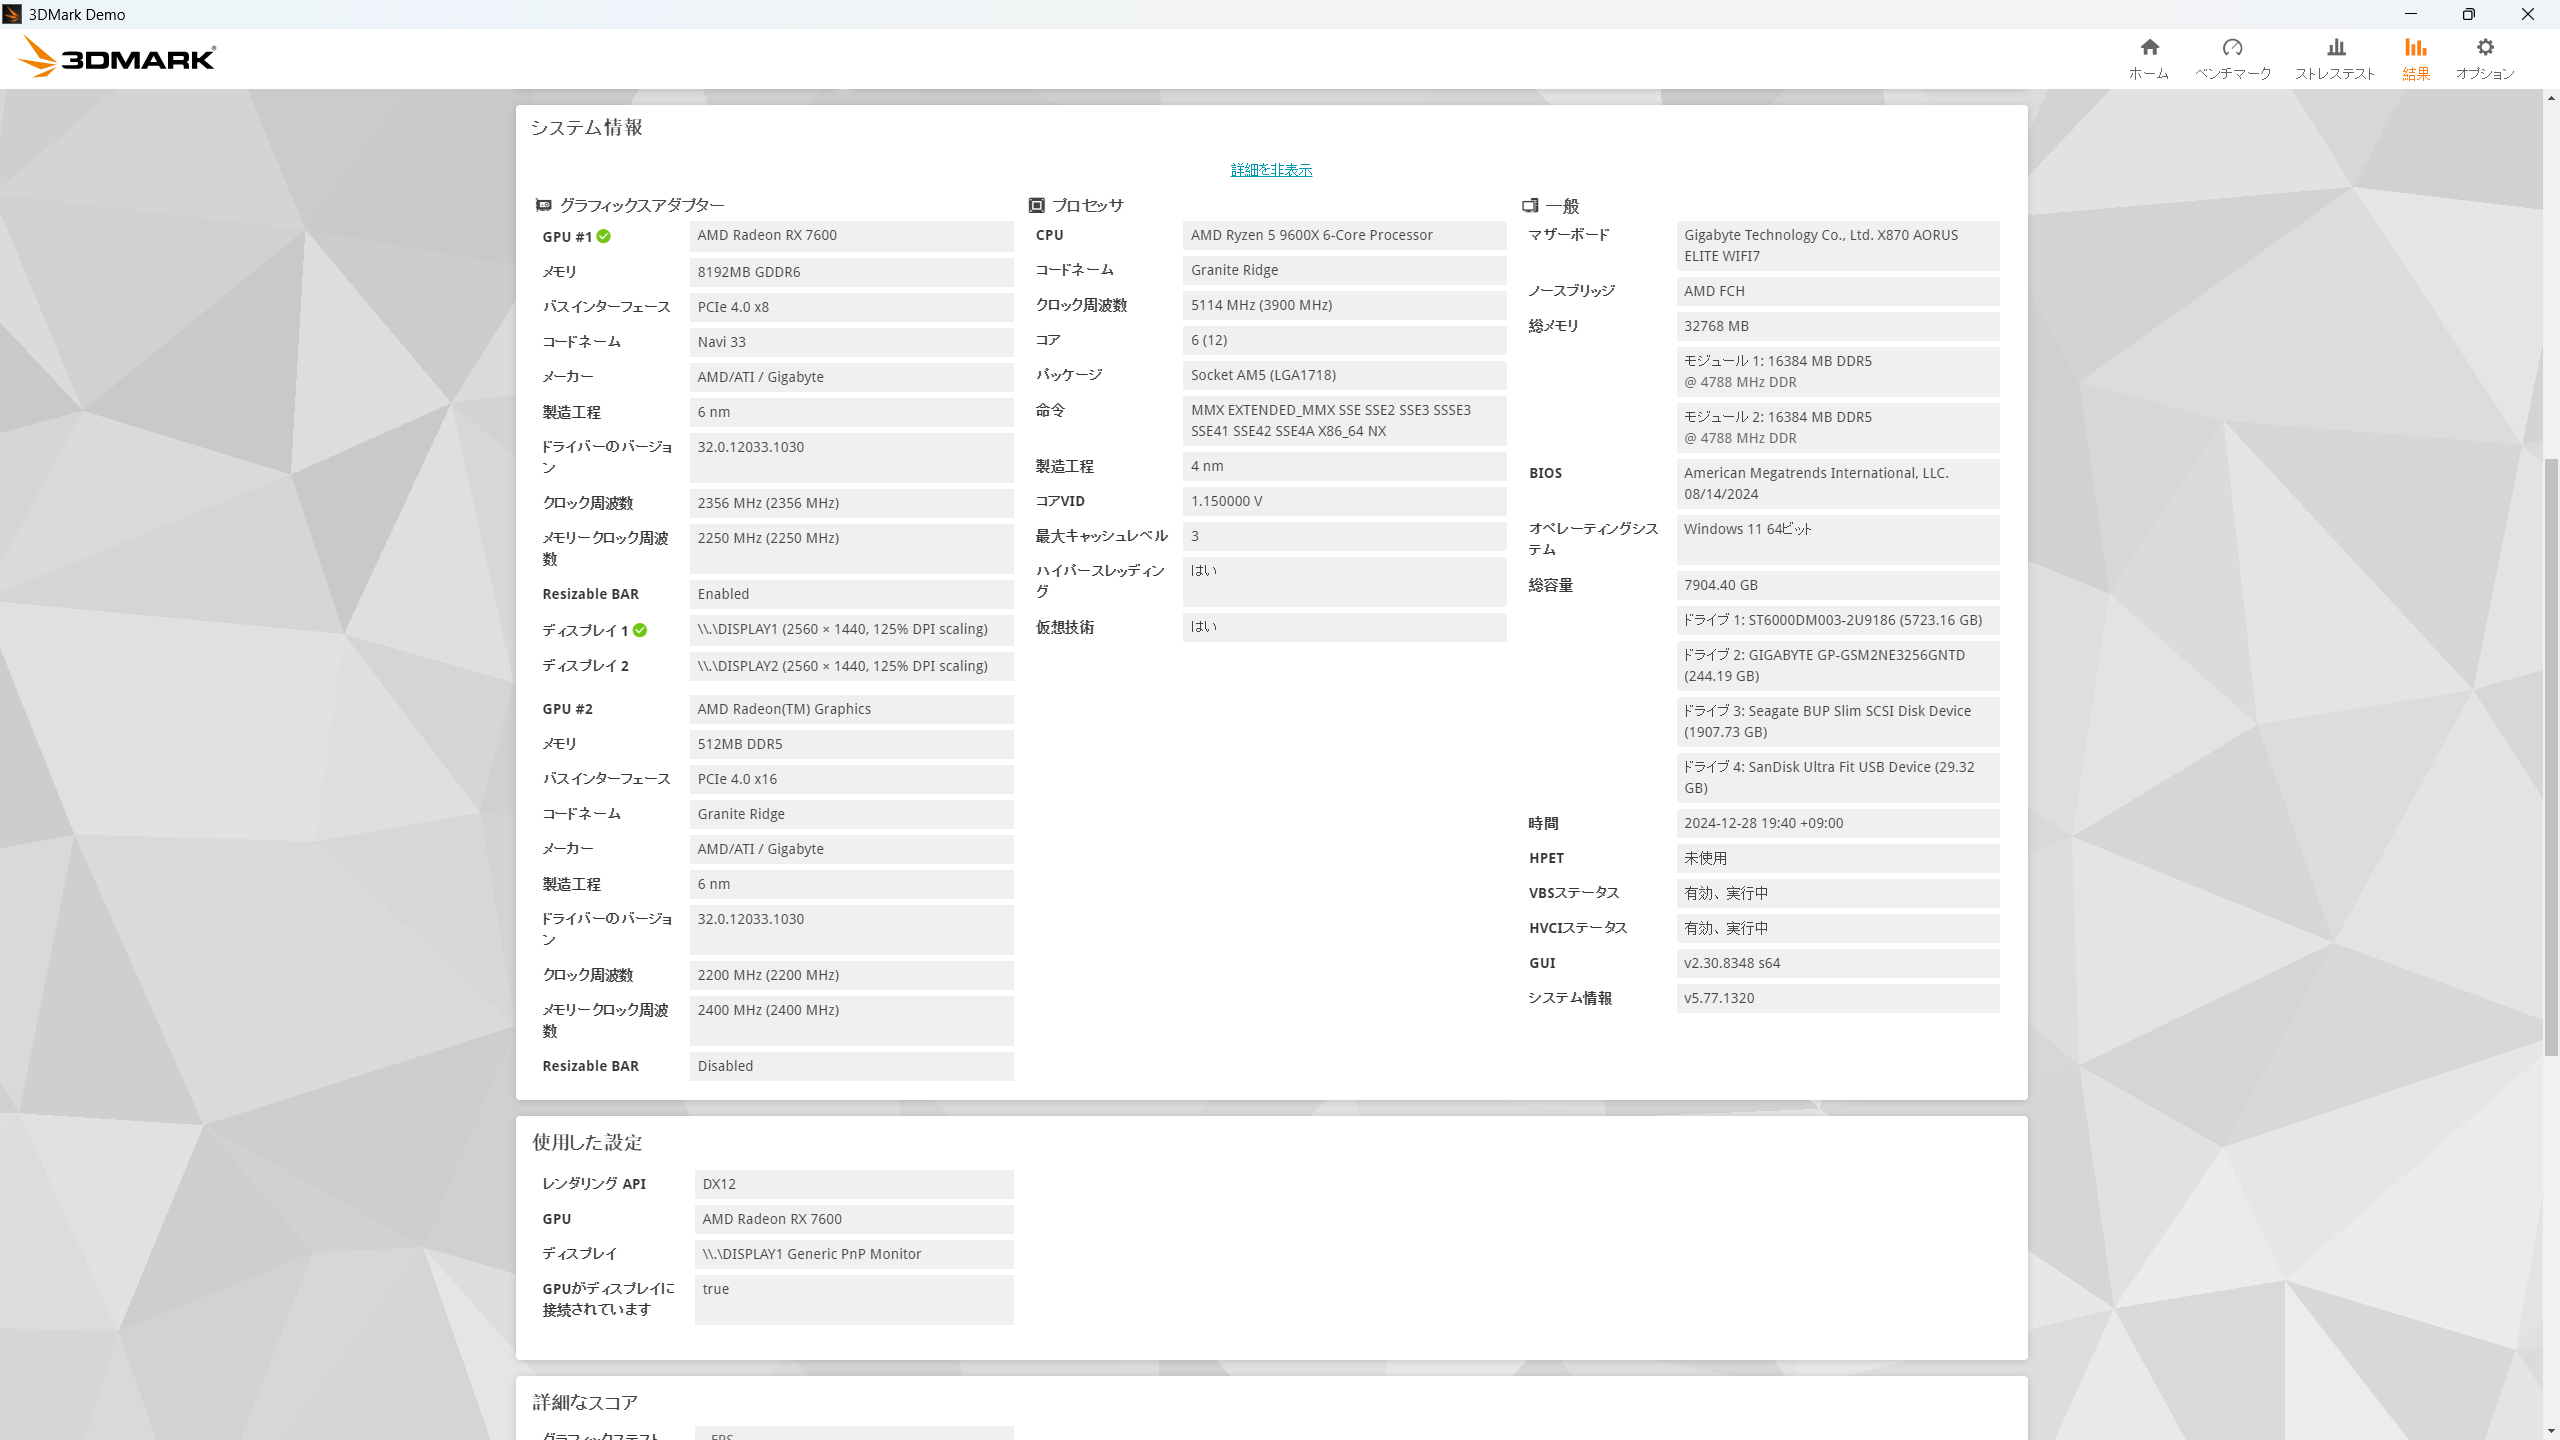This screenshot has height=1440, width=2560.
Task: Click the 3DMark logo
Action: pos(117,57)
